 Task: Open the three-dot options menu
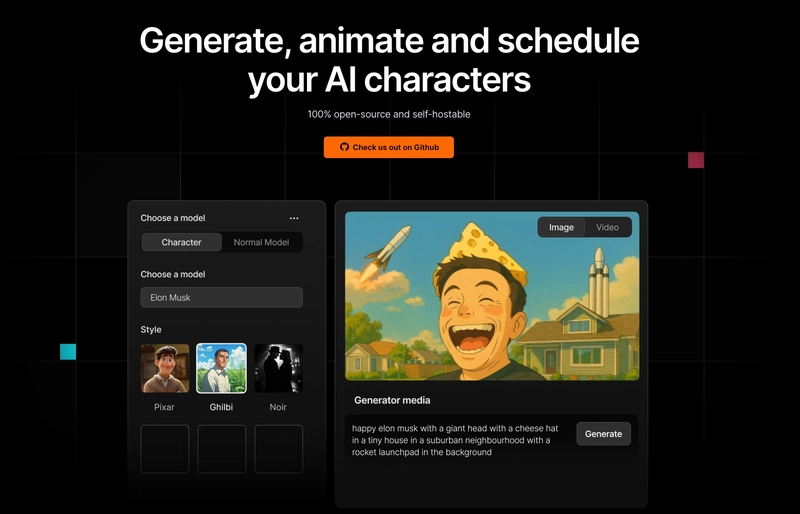294,218
